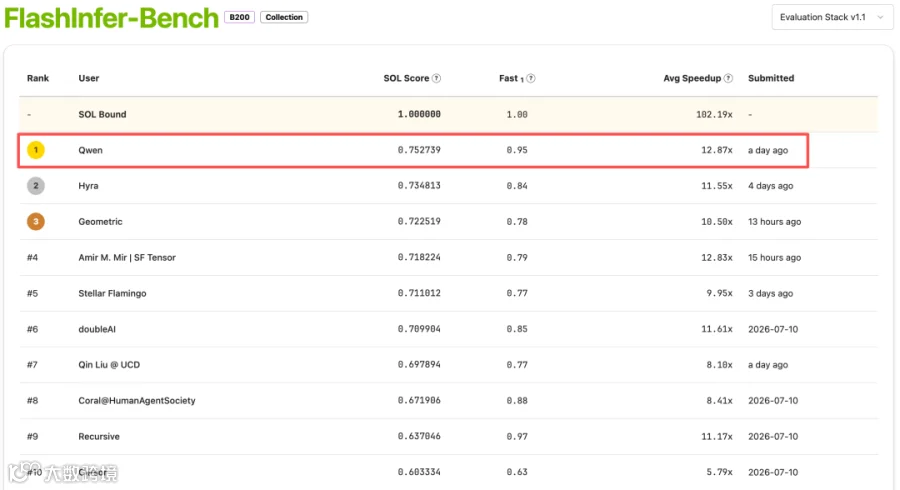
Task: Open Amir M. Mir | SF Tensor entry
Action: [127, 258]
